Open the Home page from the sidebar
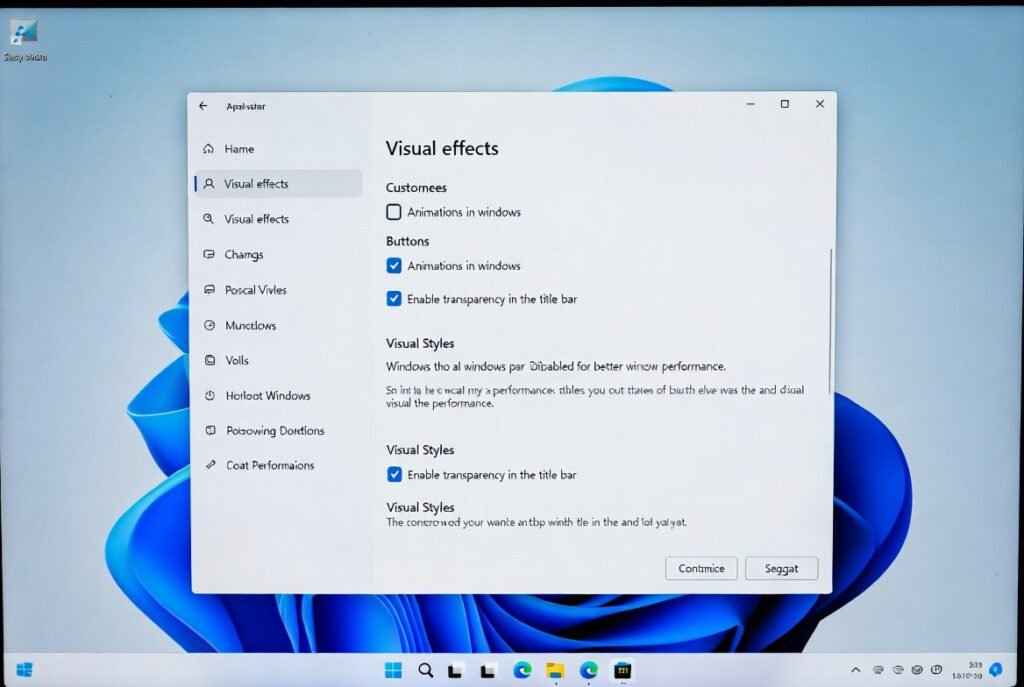This screenshot has height=687, width=1024. [238, 149]
